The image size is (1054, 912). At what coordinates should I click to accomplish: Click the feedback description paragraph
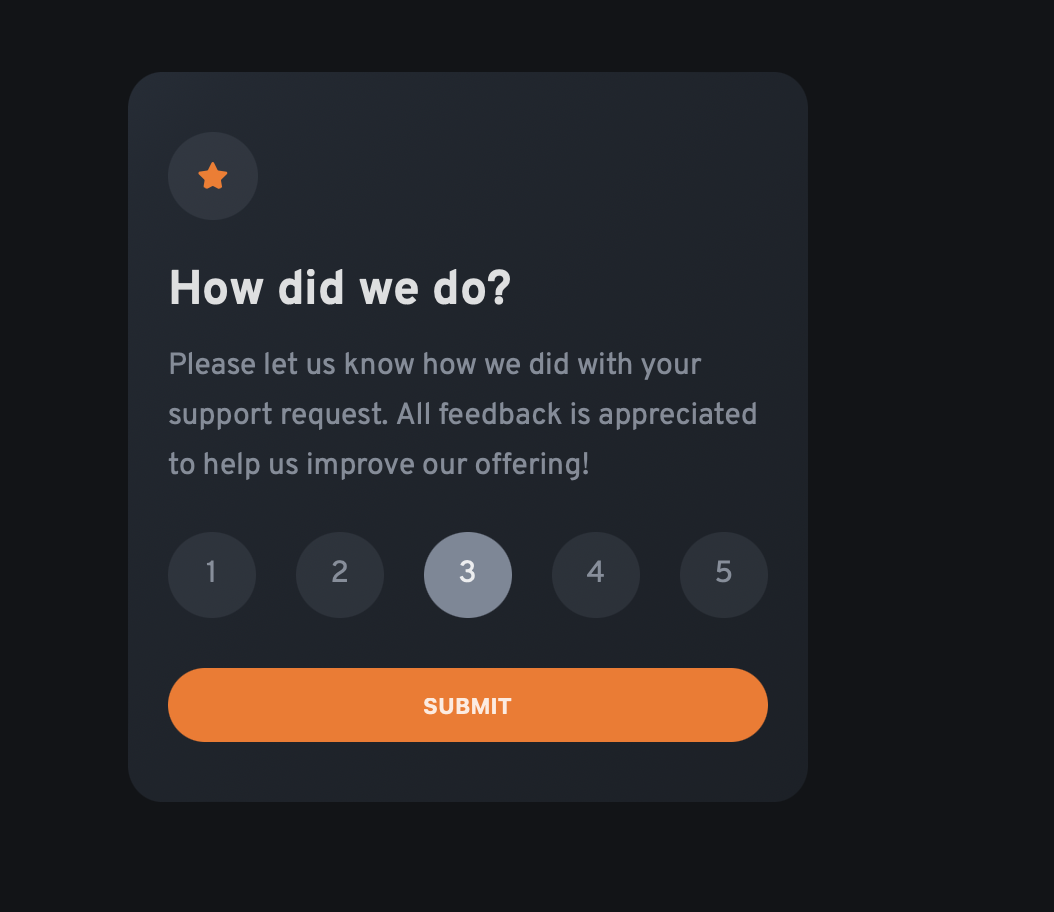point(463,413)
